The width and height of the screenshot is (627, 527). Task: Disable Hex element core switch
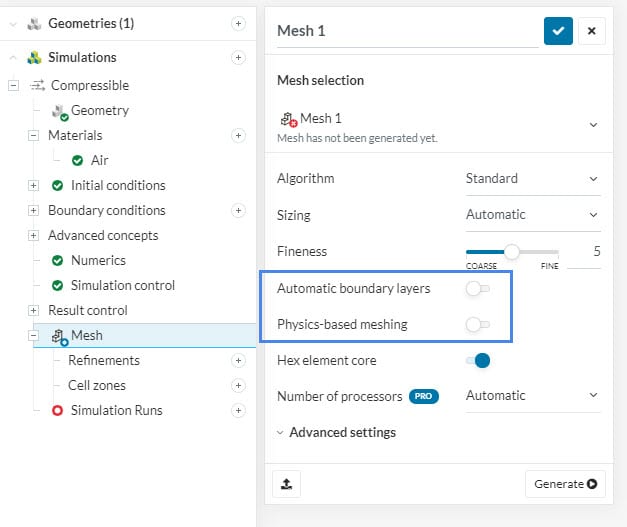coord(478,360)
